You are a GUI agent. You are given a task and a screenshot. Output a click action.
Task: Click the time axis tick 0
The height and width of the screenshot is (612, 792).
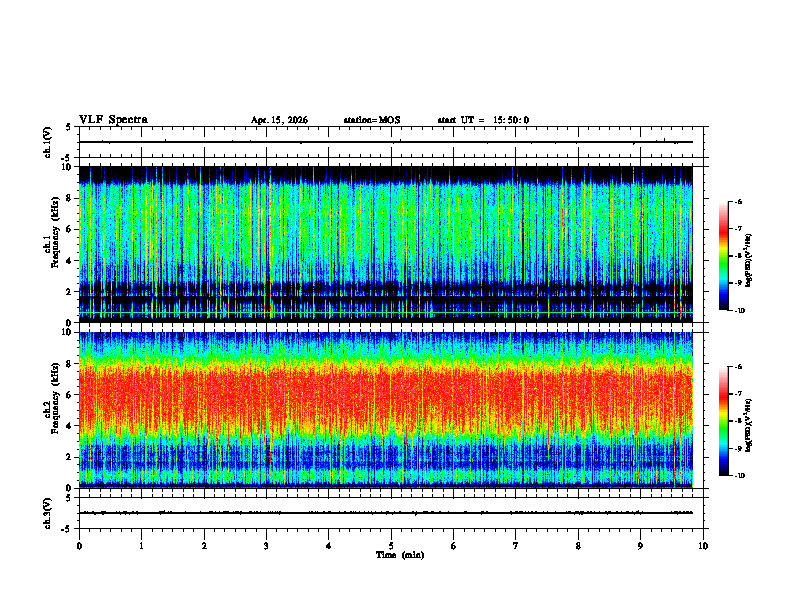(x=79, y=546)
